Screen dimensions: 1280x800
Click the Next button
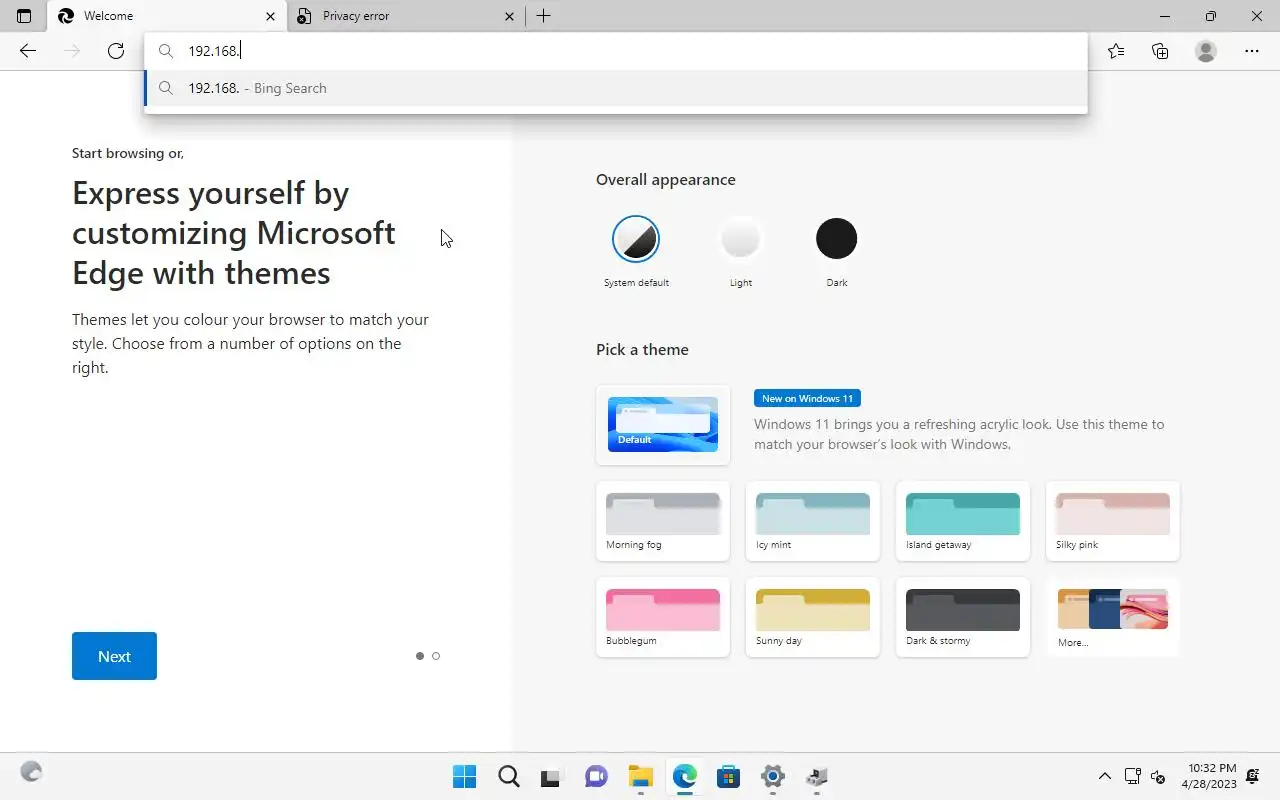coord(114,656)
